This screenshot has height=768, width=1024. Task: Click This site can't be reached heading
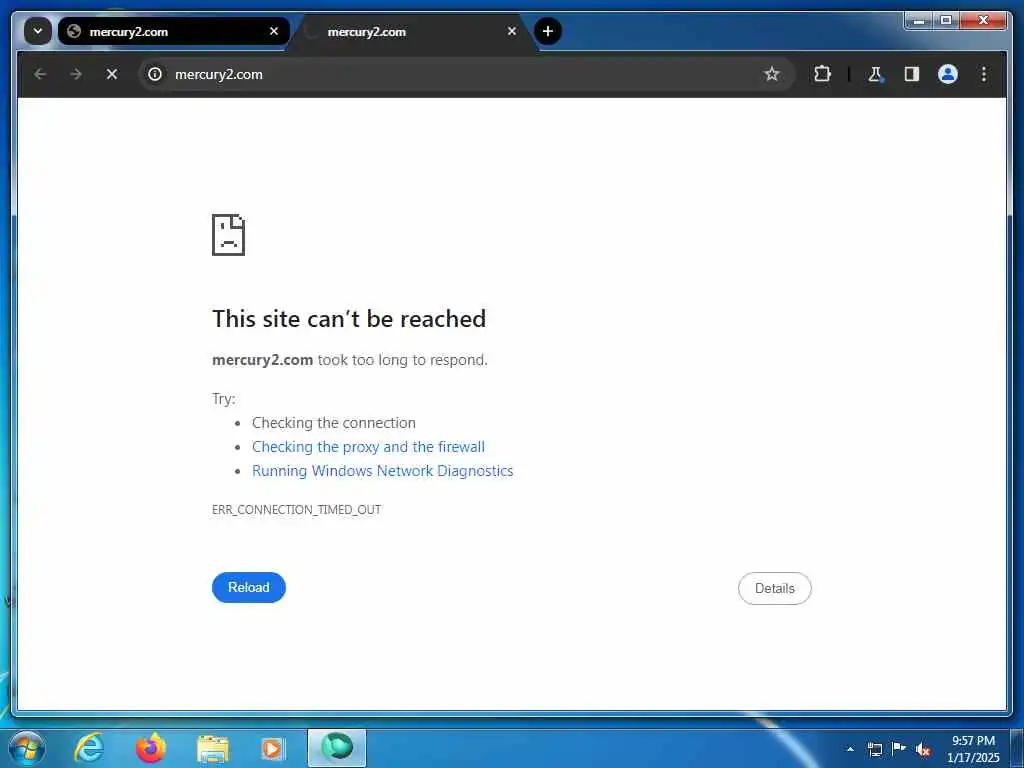[x=349, y=319]
